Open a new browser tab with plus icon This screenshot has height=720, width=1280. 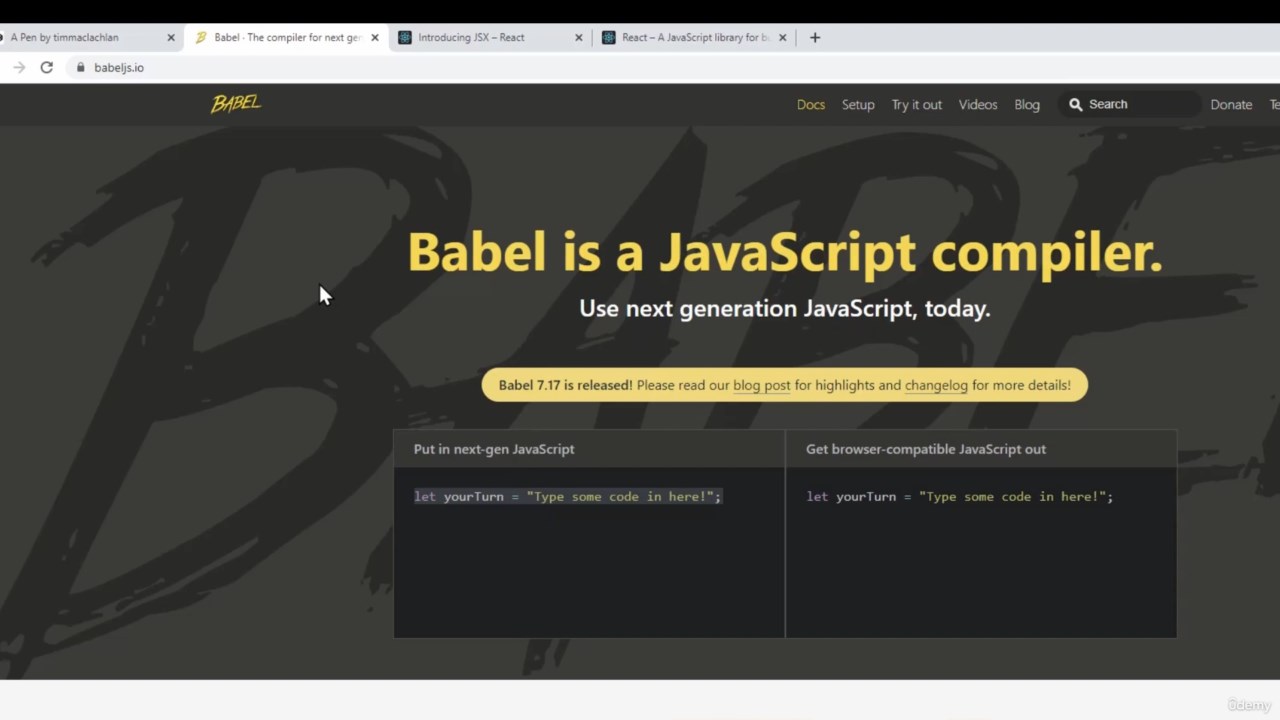815,37
